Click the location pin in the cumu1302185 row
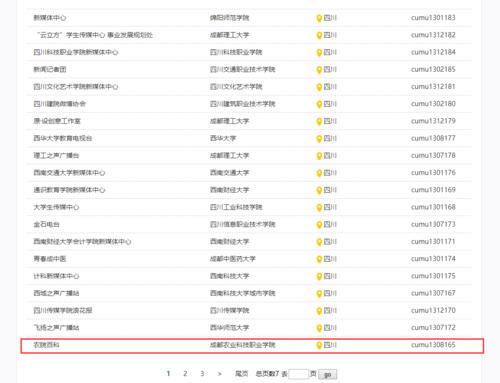 [319, 70]
